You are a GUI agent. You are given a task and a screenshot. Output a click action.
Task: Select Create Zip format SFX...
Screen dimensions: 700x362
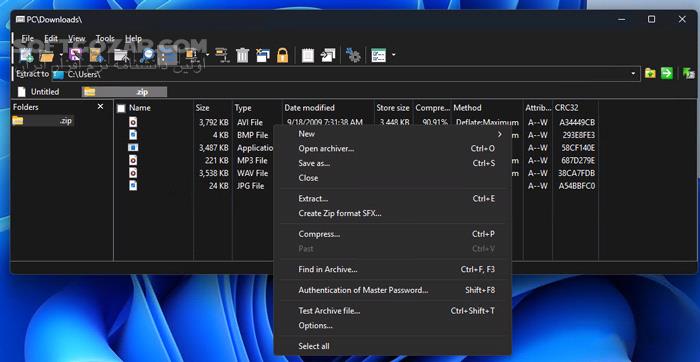[x=392, y=213]
